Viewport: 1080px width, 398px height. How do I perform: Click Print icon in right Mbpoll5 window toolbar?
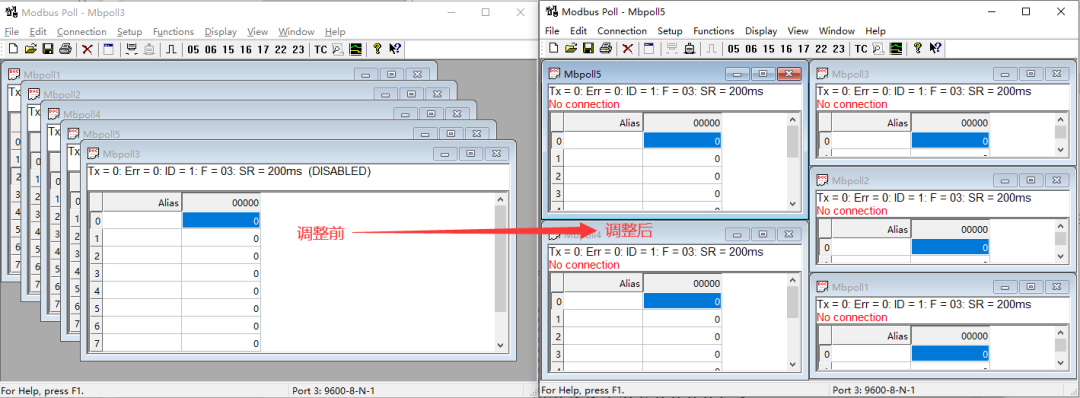605,48
